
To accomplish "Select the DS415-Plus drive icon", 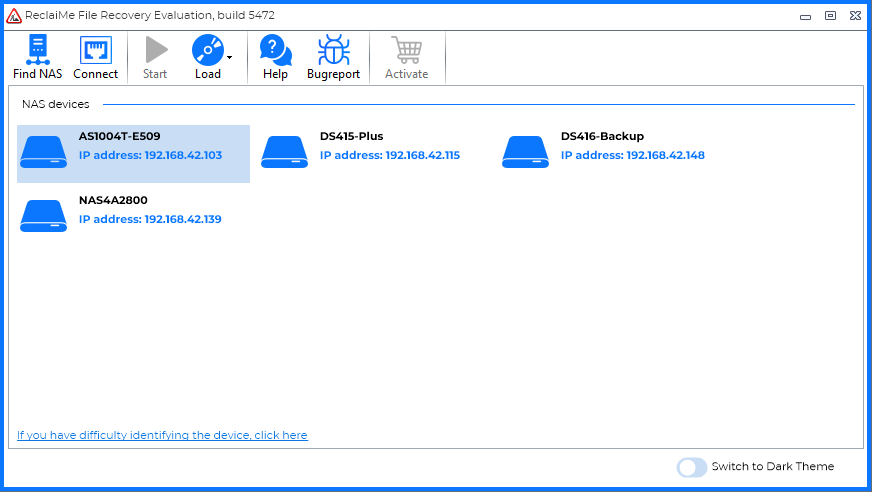I will 285,152.
